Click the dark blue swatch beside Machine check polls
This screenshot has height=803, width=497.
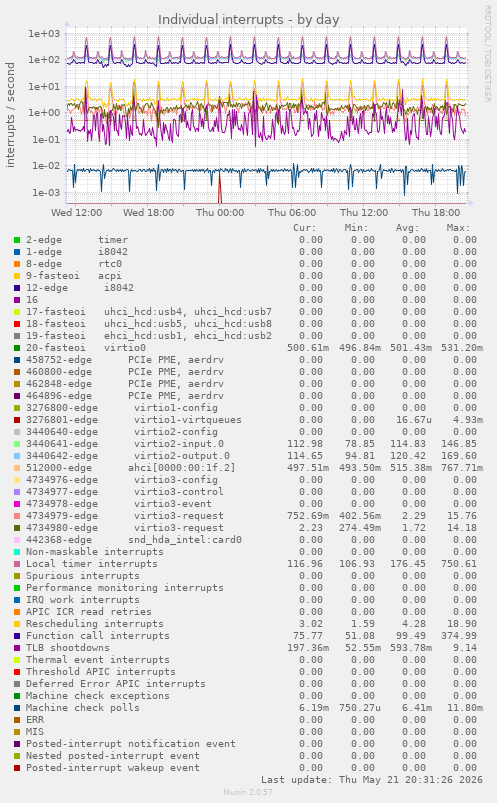pyautogui.click(x=17, y=708)
